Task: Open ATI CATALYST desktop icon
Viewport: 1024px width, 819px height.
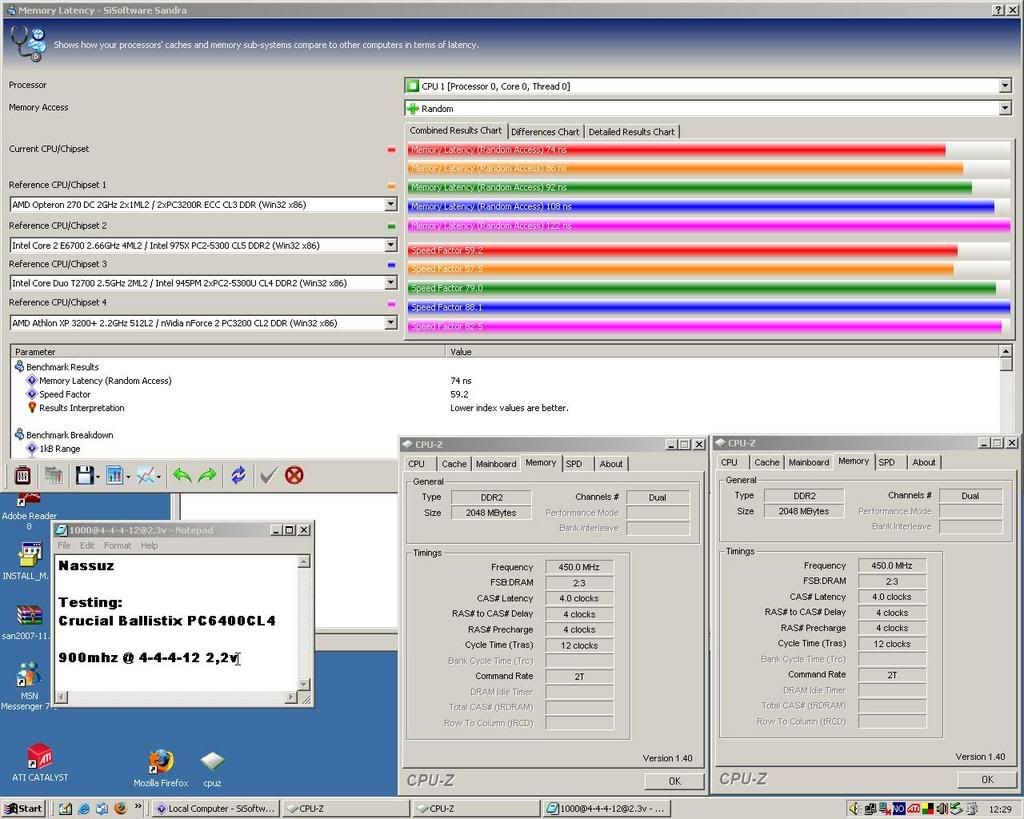Action: (x=40, y=762)
